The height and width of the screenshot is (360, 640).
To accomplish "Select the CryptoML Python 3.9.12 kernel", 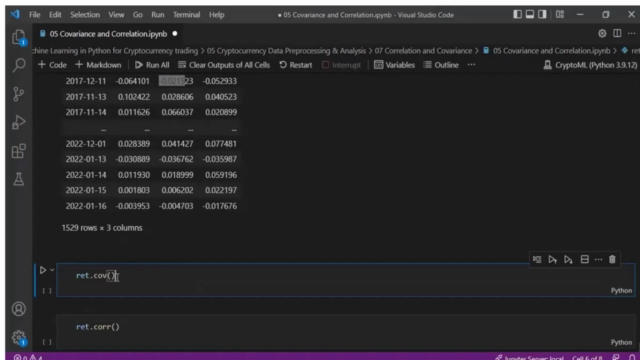I will [590, 65].
